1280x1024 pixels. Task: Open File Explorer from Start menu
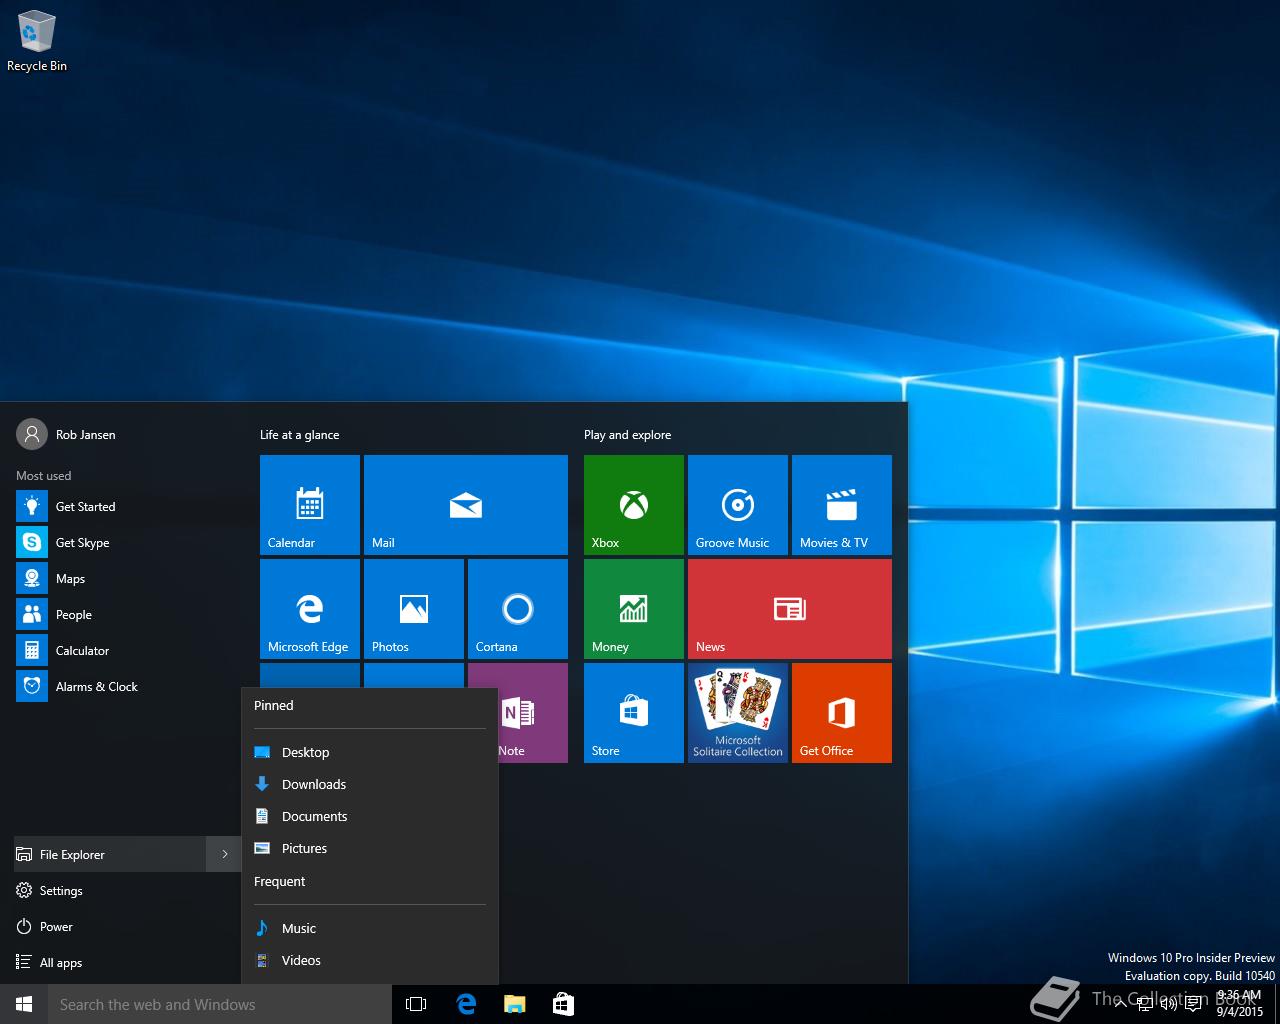[x=110, y=854]
